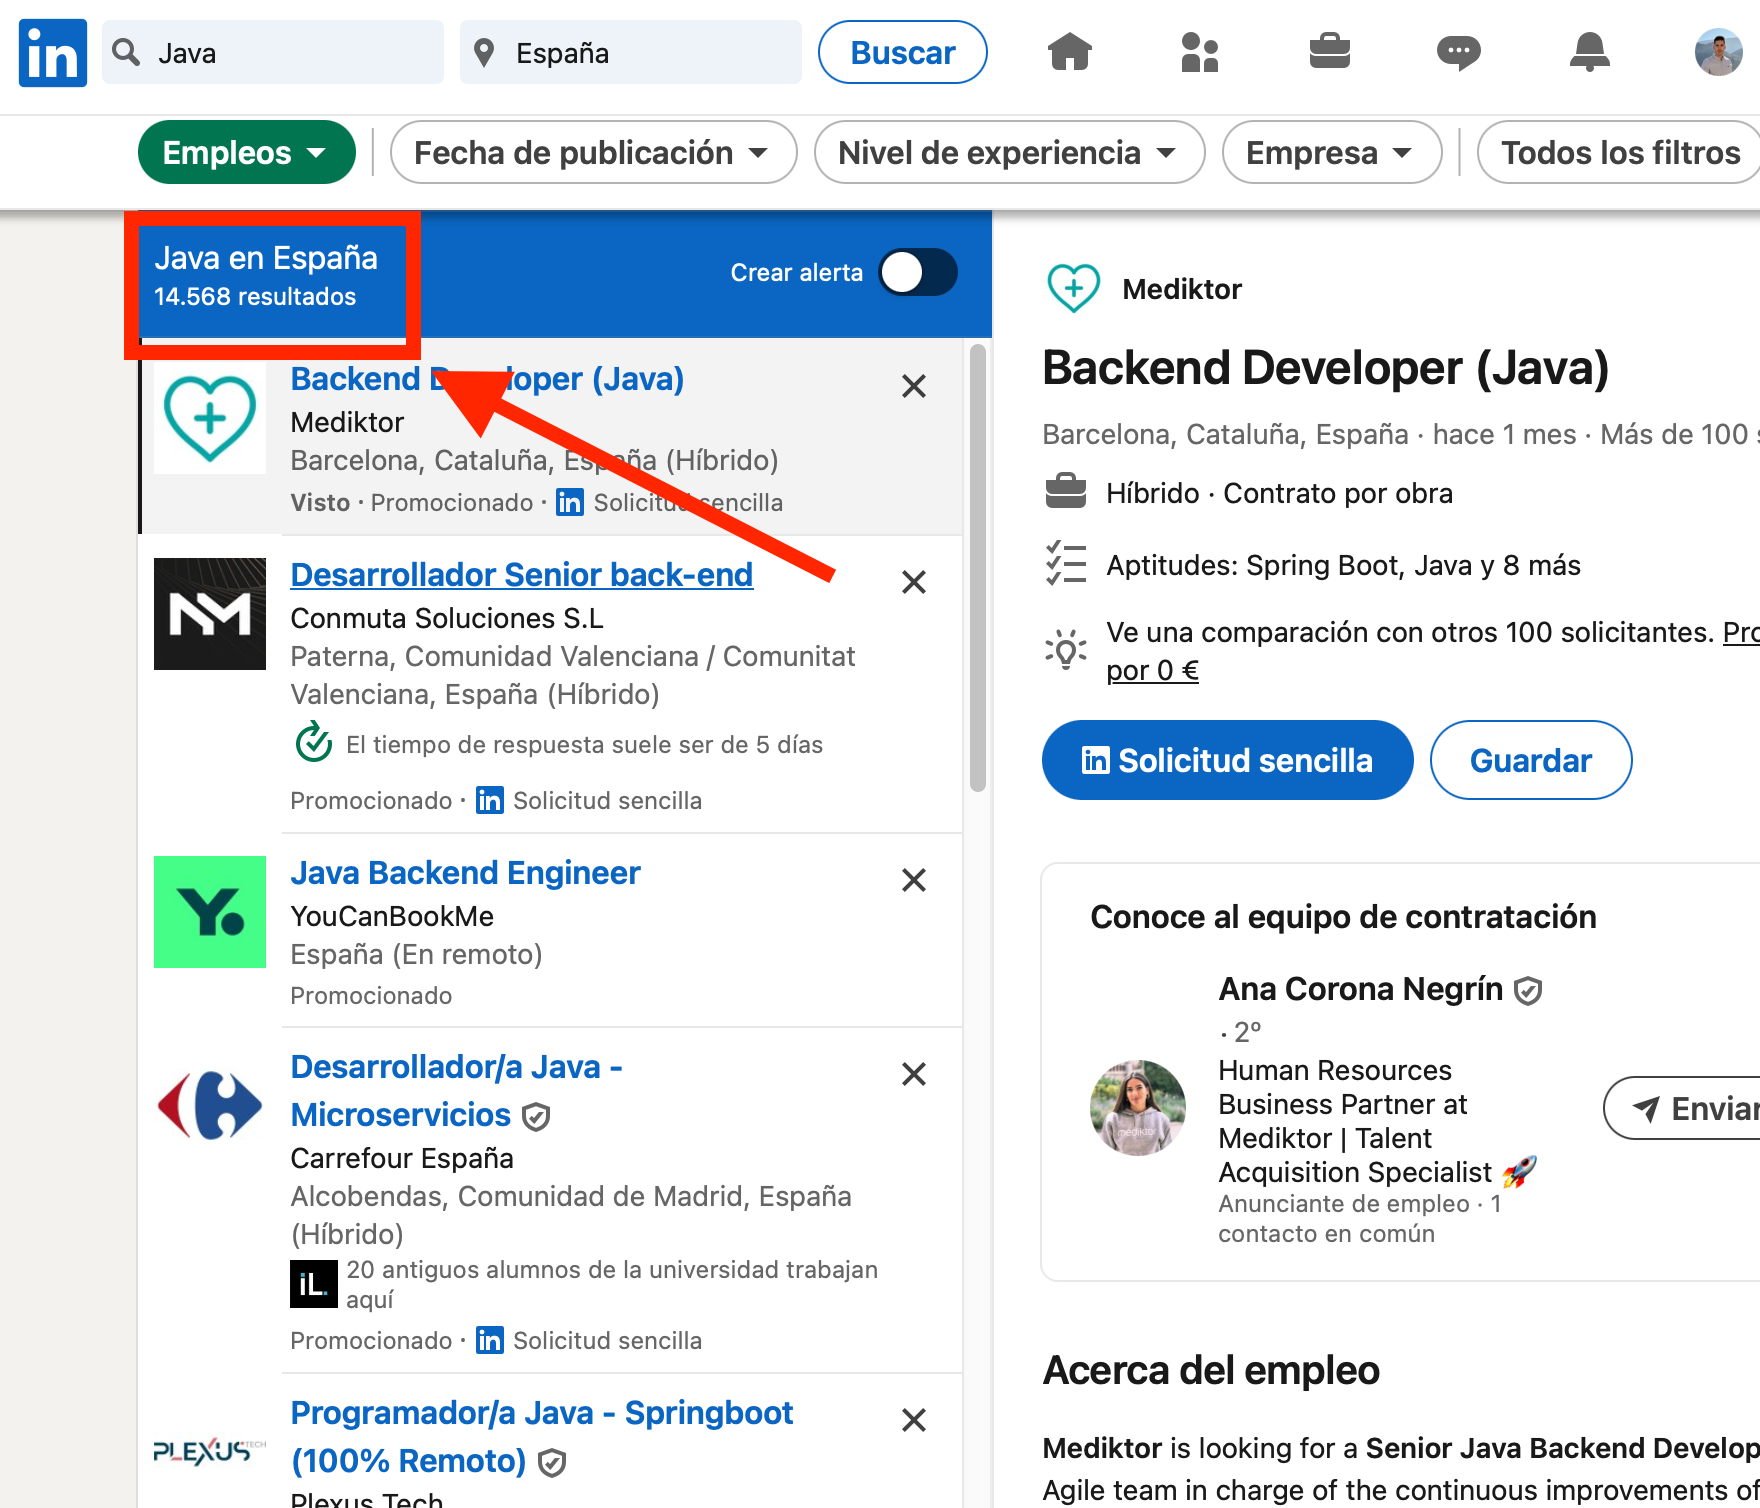
Task: Click job list scrollbar
Action: (x=978, y=567)
